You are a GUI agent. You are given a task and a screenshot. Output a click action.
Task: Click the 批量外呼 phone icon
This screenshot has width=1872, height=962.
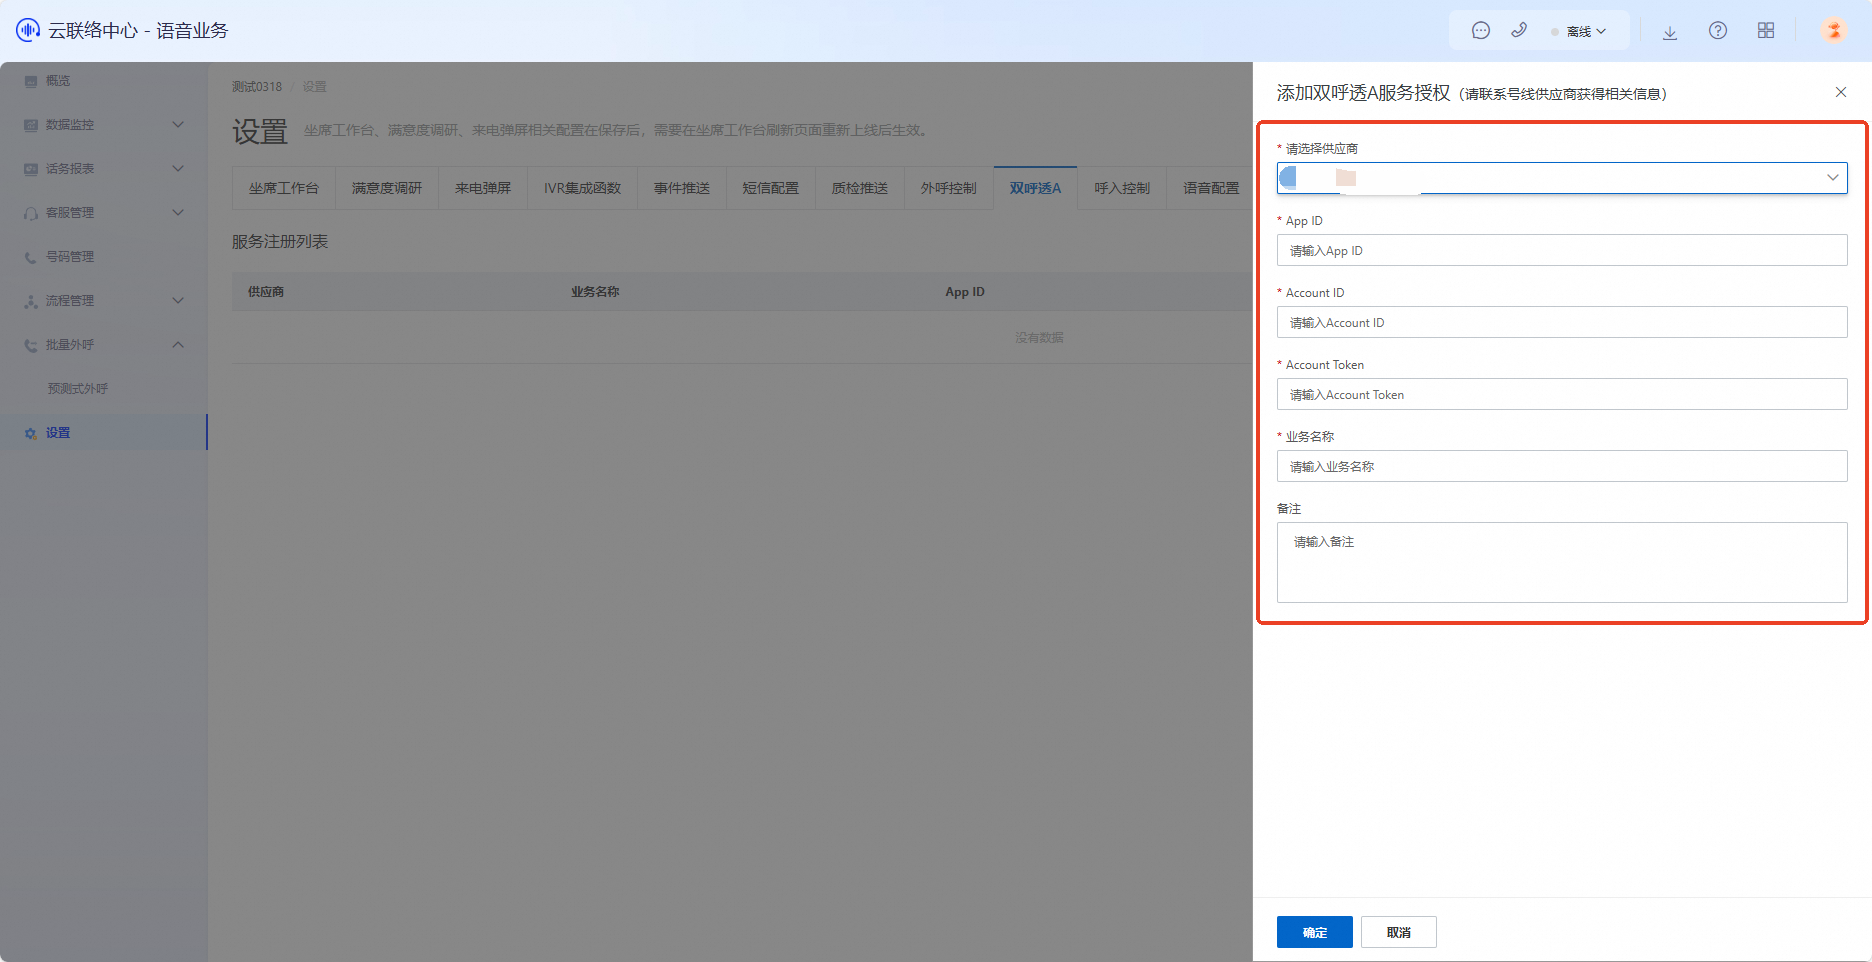(31, 345)
